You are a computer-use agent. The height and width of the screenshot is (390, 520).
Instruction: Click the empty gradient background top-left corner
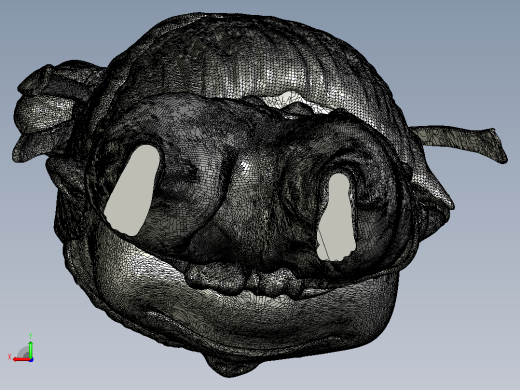click(x=33, y=27)
